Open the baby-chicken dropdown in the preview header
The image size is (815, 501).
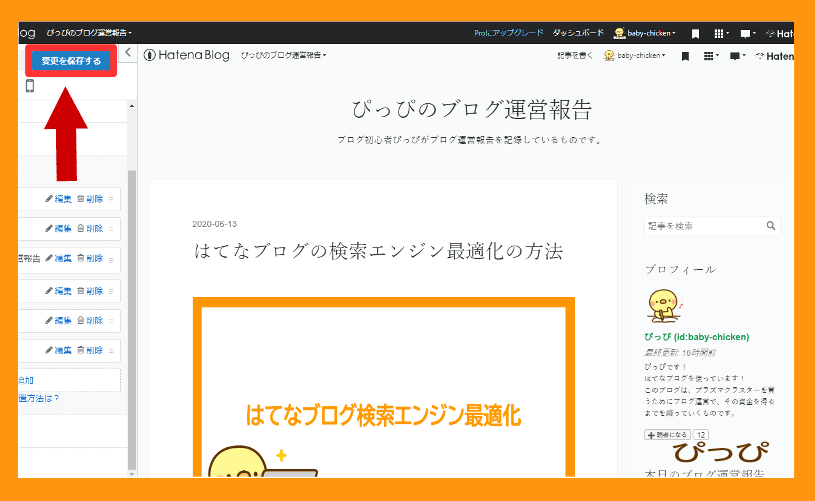634,56
